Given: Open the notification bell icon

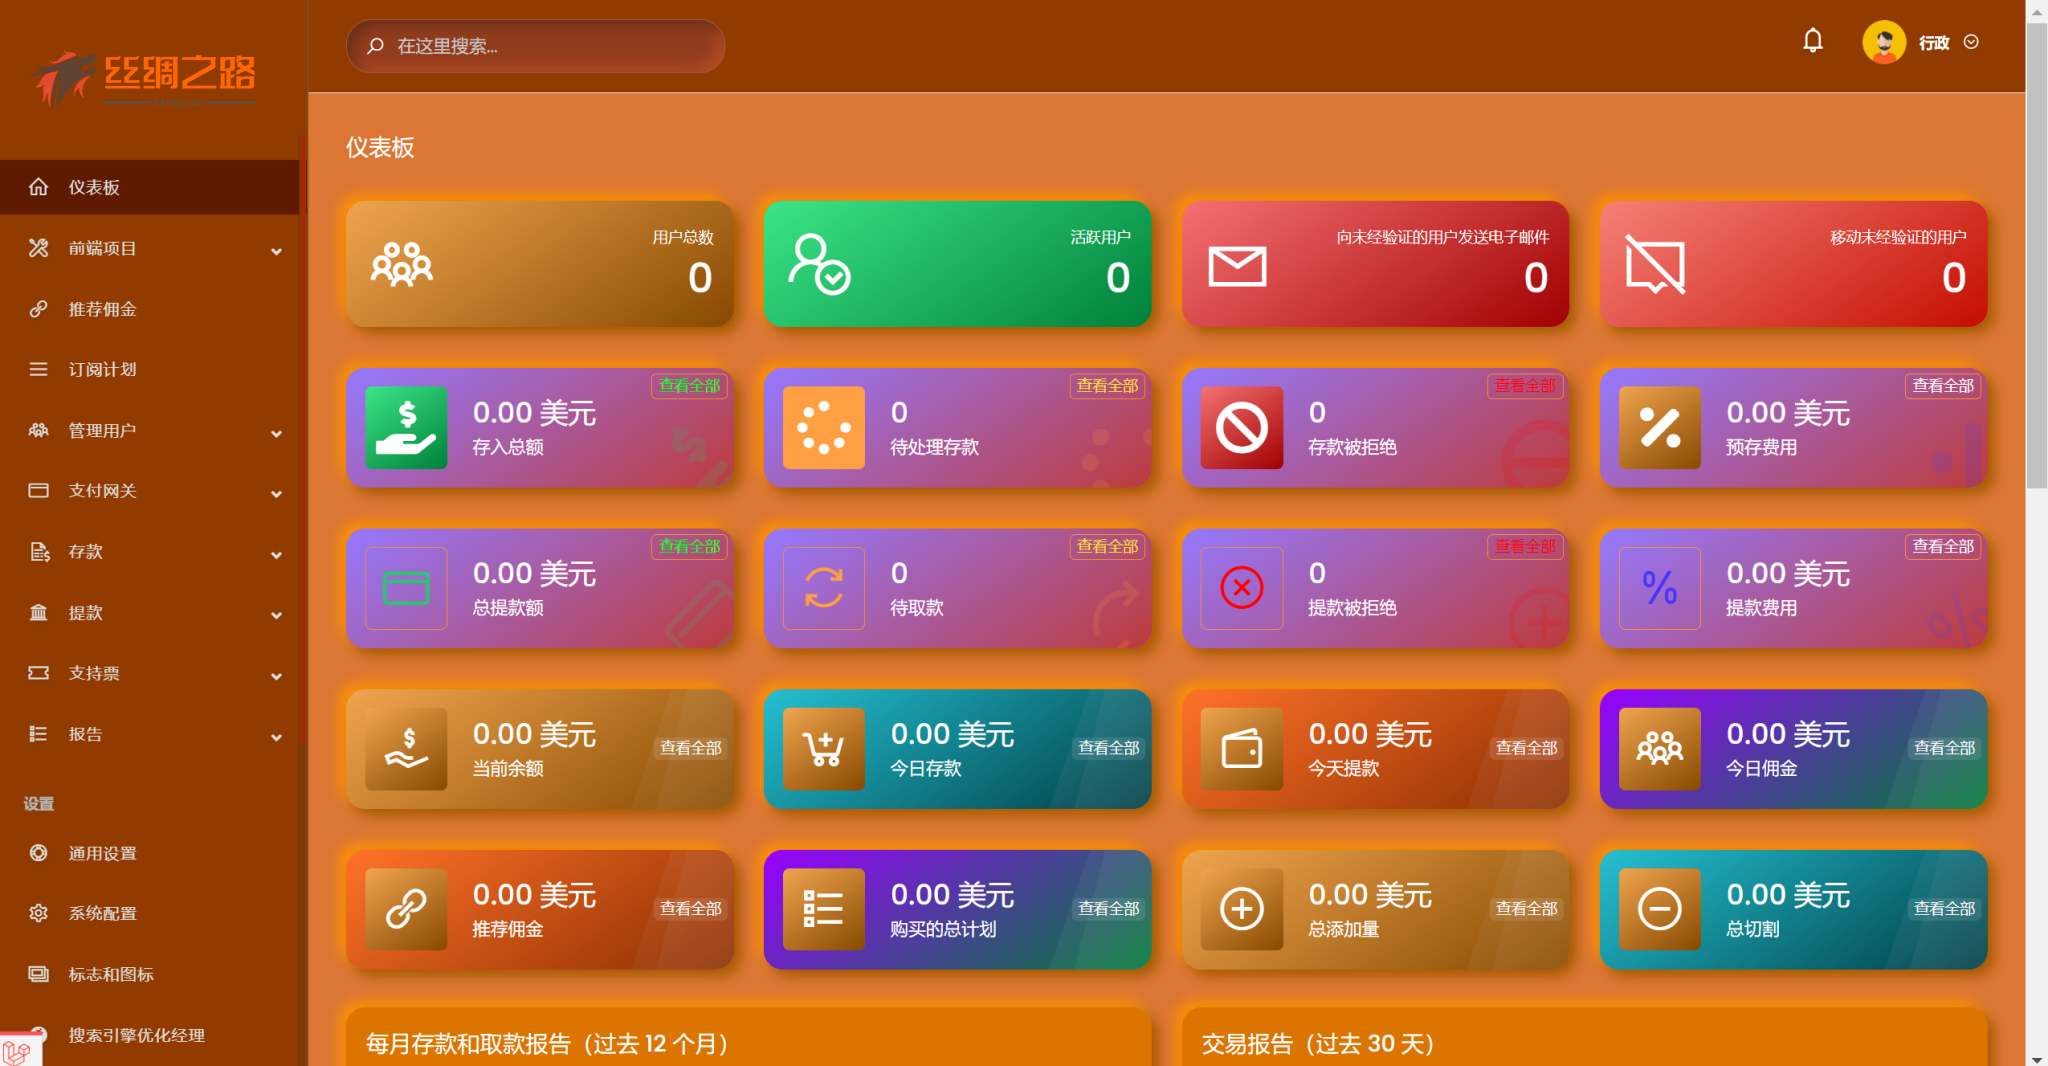Looking at the screenshot, I should pyautogui.click(x=1812, y=41).
